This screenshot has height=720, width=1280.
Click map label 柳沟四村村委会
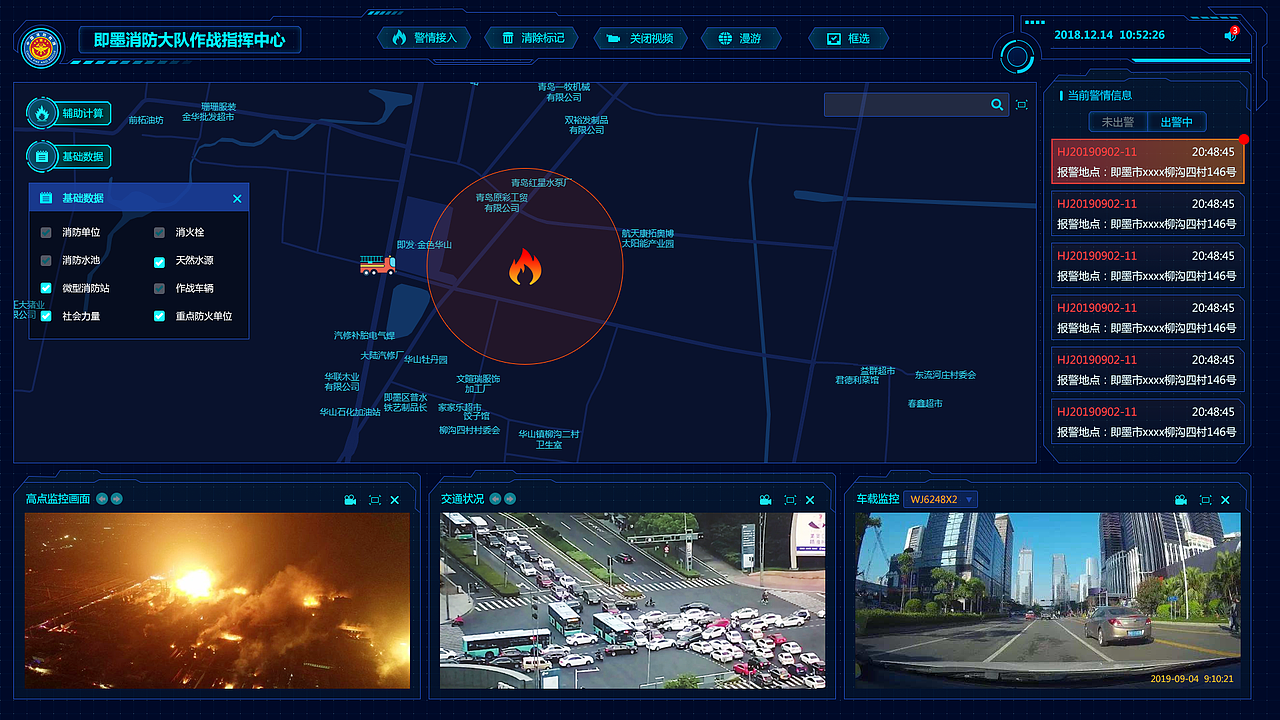[x=469, y=430]
